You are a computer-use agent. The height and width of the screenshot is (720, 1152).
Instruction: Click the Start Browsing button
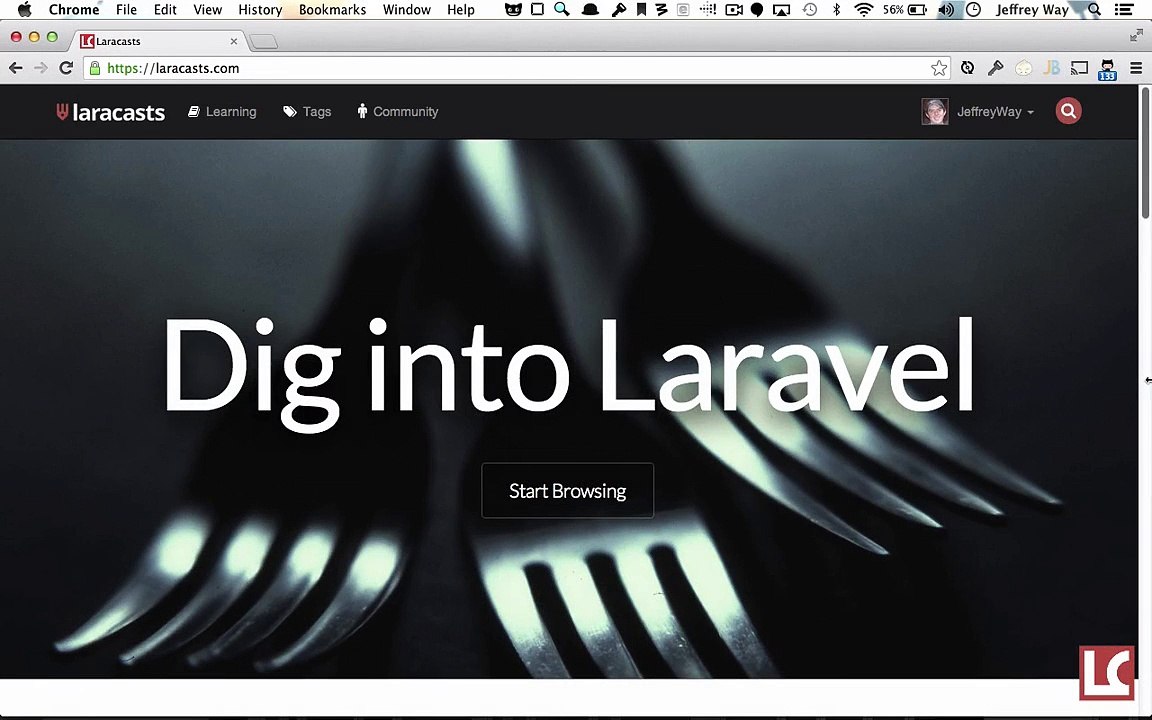coord(567,491)
